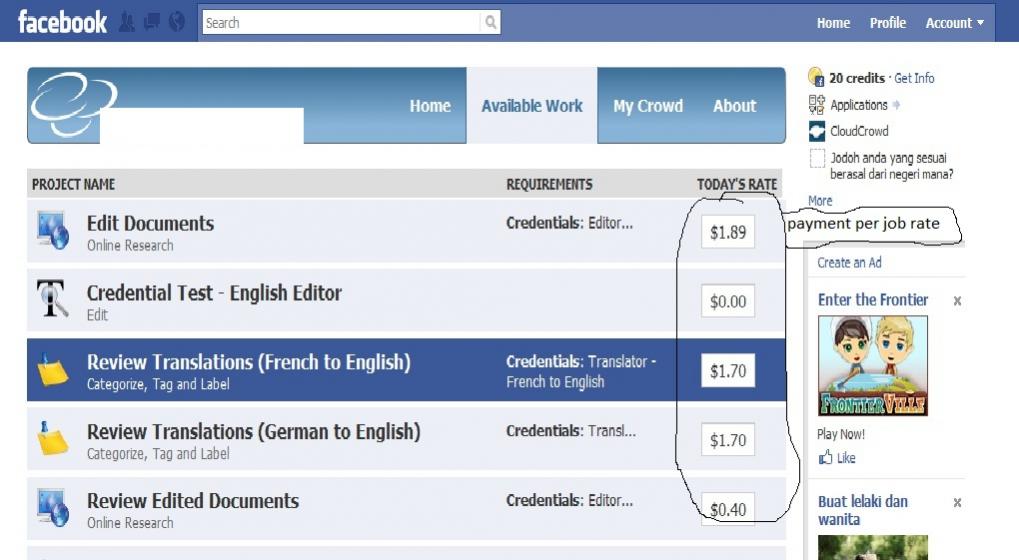Open the Account dropdown menu
The width and height of the screenshot is (1019, 560).
(x=955, y=23)
